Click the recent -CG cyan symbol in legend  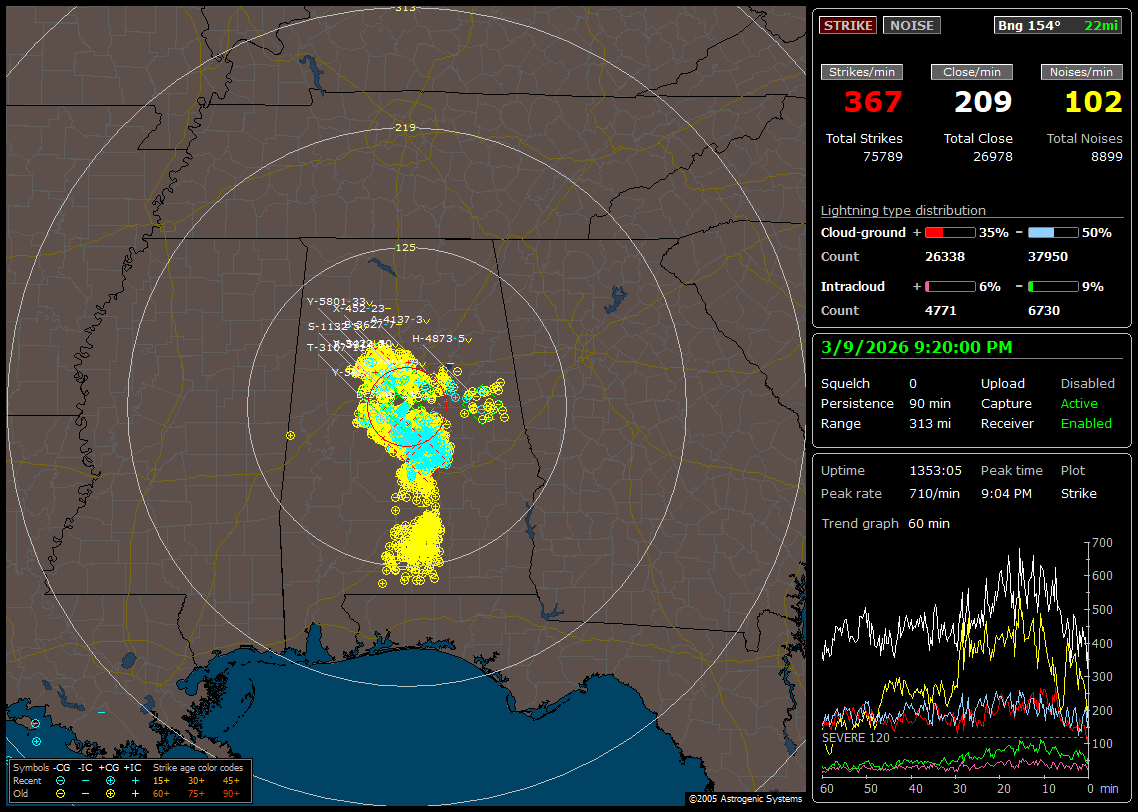pyautogui.click(x=60, y=780)
